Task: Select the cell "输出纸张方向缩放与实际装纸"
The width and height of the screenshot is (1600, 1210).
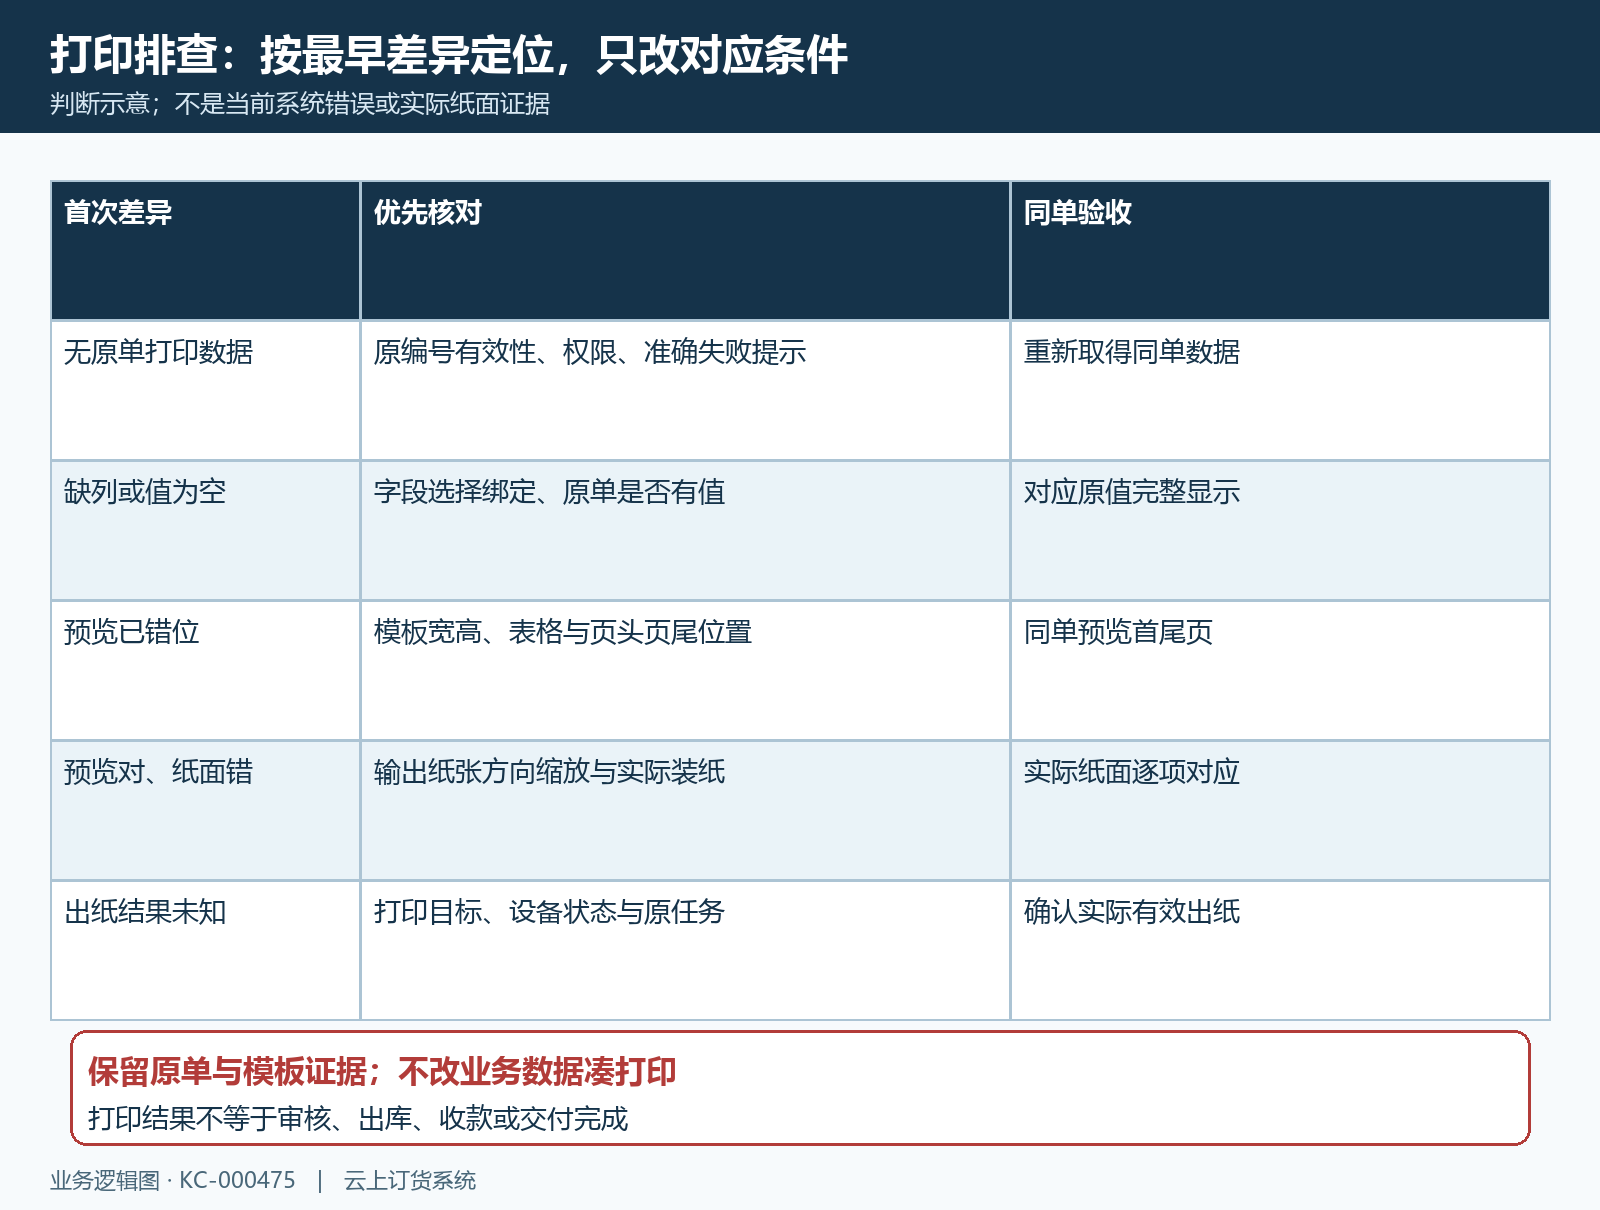Action: pyautogui.click(x=685, y=810)
